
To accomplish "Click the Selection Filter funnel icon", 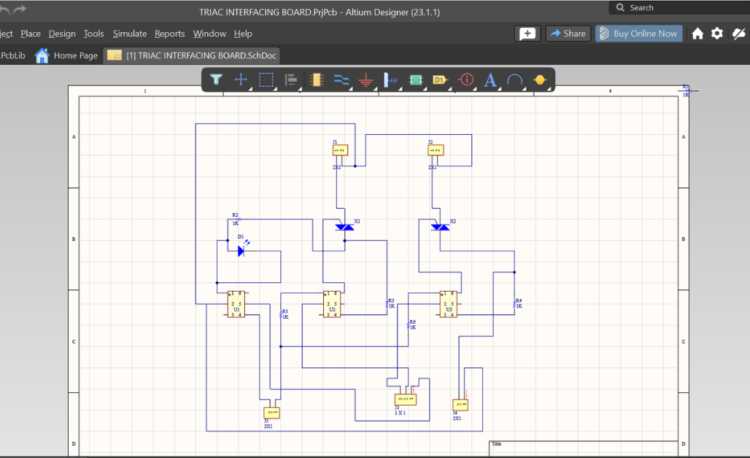I will coord(216,79).
